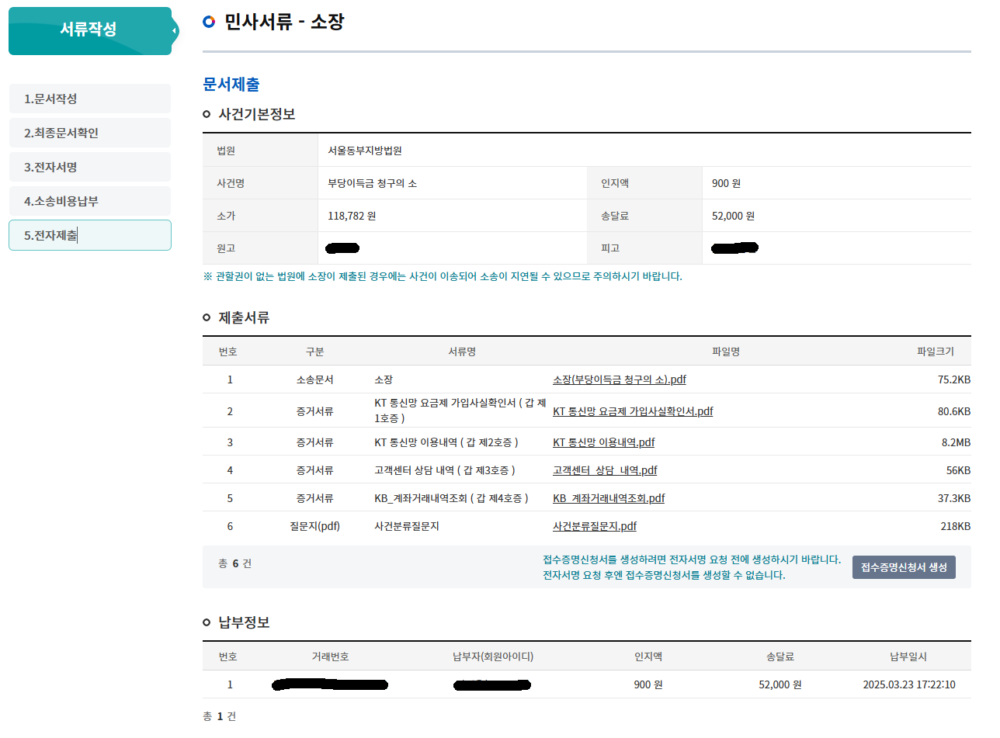
Task: Click the 서류작성 banner in the sidebar
Action: point(90,30)
